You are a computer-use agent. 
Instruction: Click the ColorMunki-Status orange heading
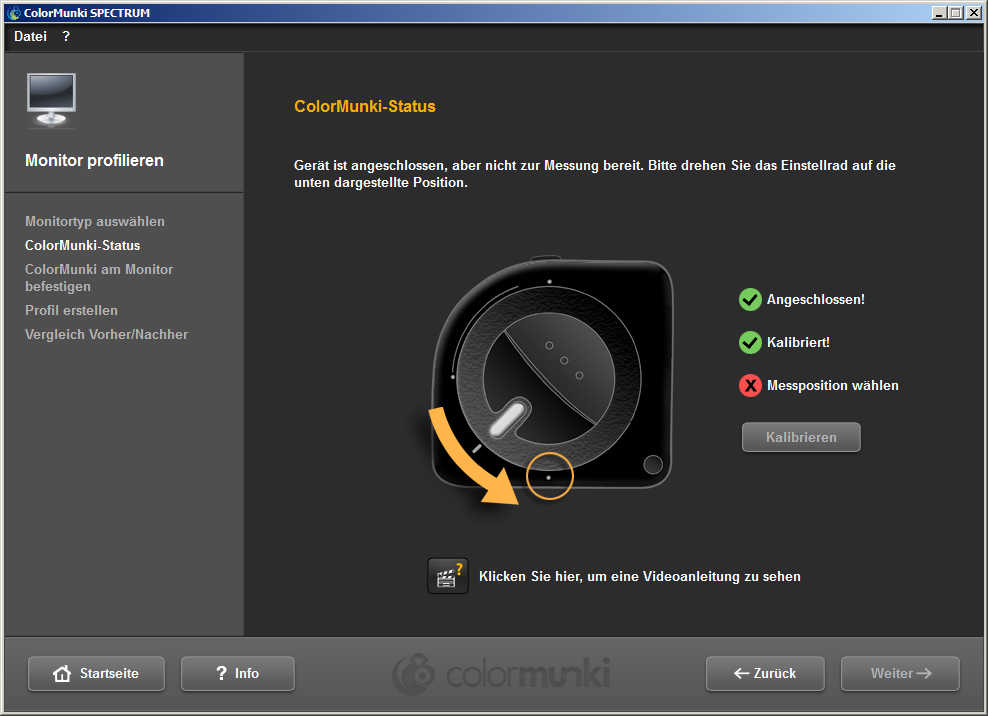(365, 106)
